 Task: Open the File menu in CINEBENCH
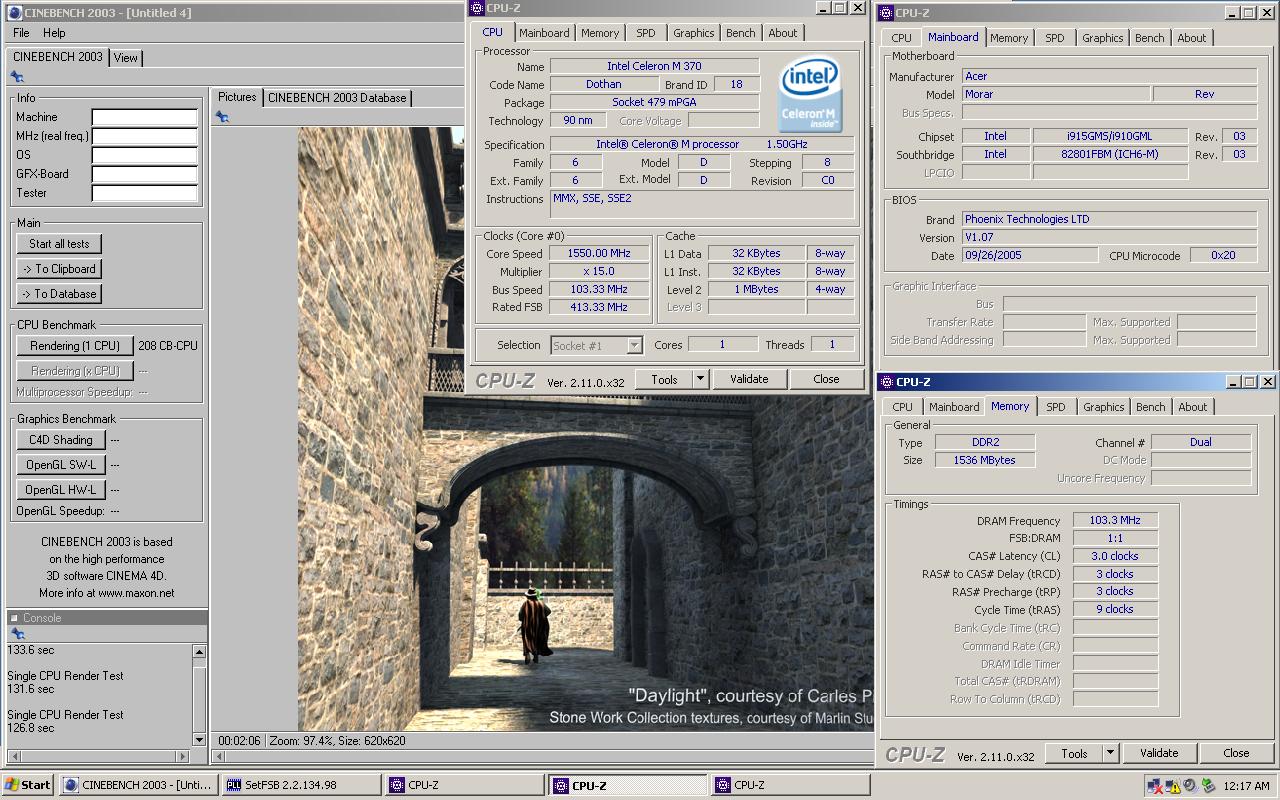[21, 33]
